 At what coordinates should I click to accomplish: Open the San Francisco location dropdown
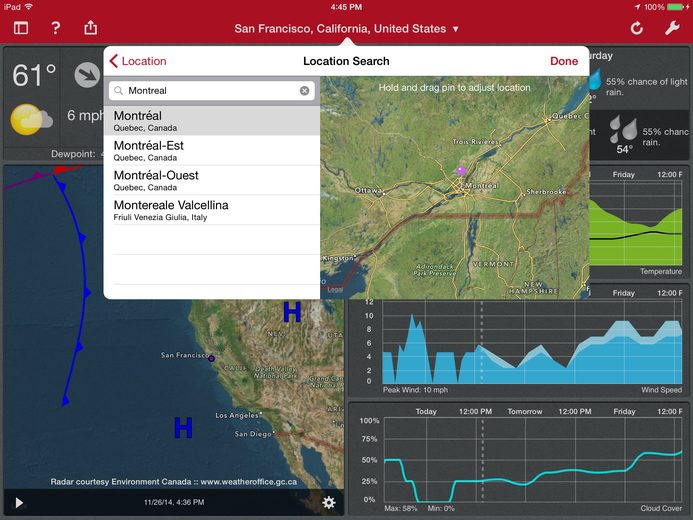pos(346,29)
